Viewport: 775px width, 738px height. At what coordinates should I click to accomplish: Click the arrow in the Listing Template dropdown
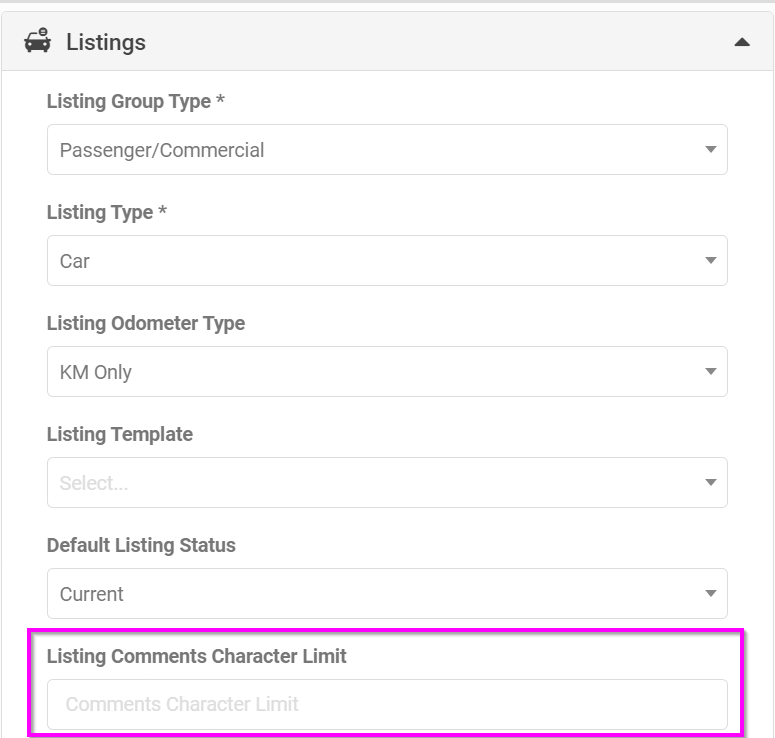[x=711, y=482]
